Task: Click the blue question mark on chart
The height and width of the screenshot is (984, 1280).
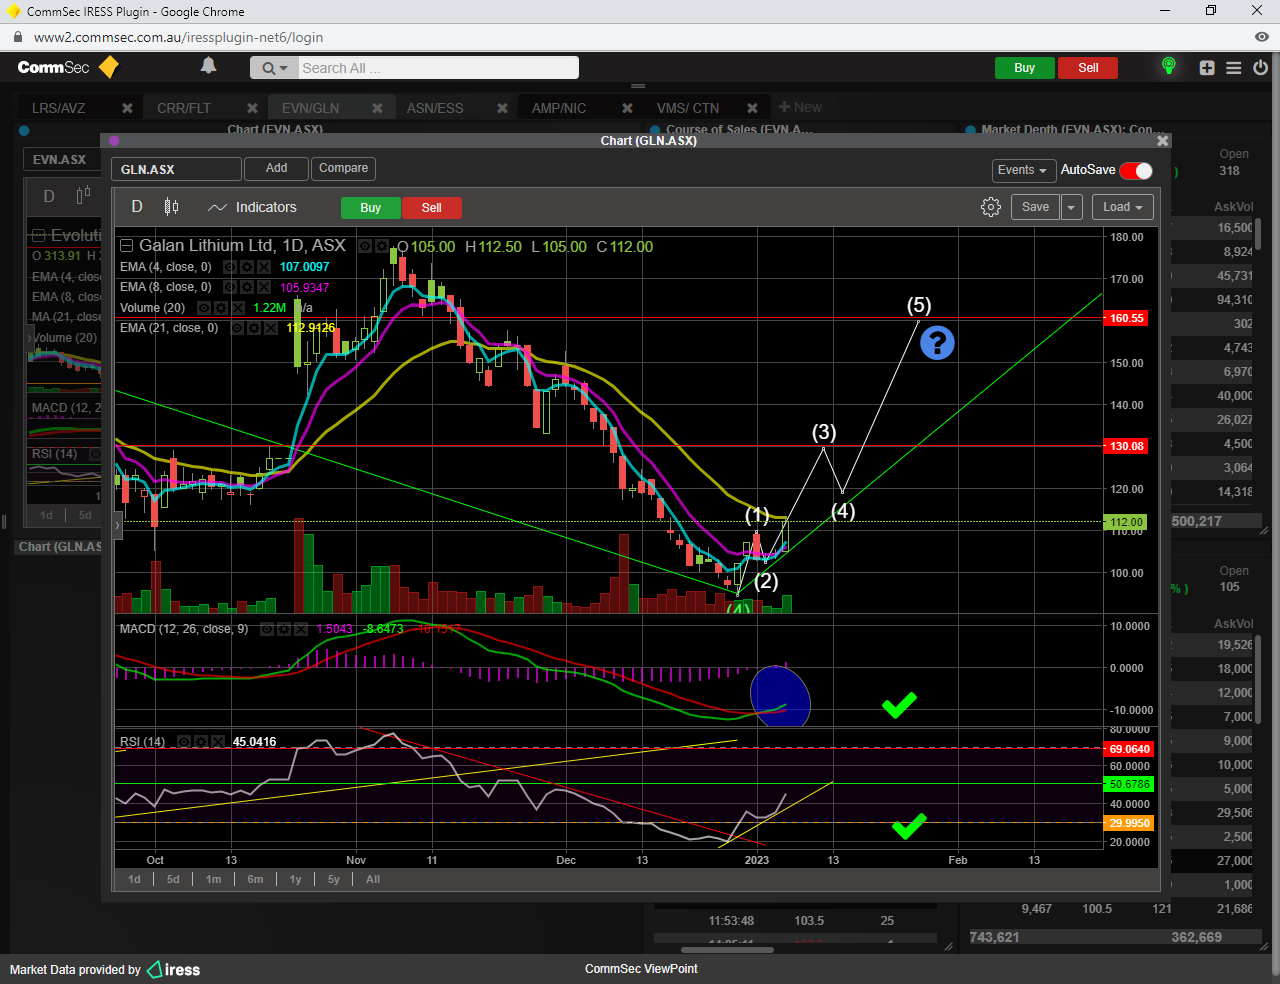Action: click(x=937, y=343)
